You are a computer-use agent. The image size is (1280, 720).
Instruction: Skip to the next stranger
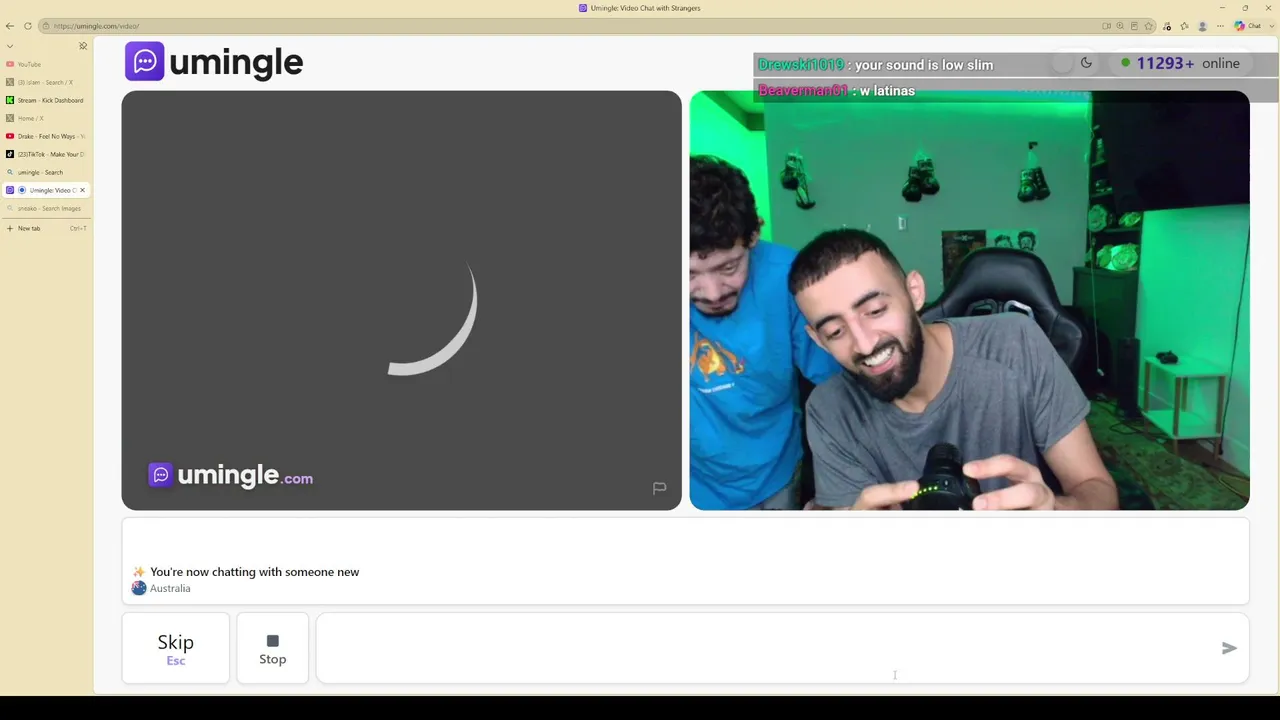coord(175,649)
